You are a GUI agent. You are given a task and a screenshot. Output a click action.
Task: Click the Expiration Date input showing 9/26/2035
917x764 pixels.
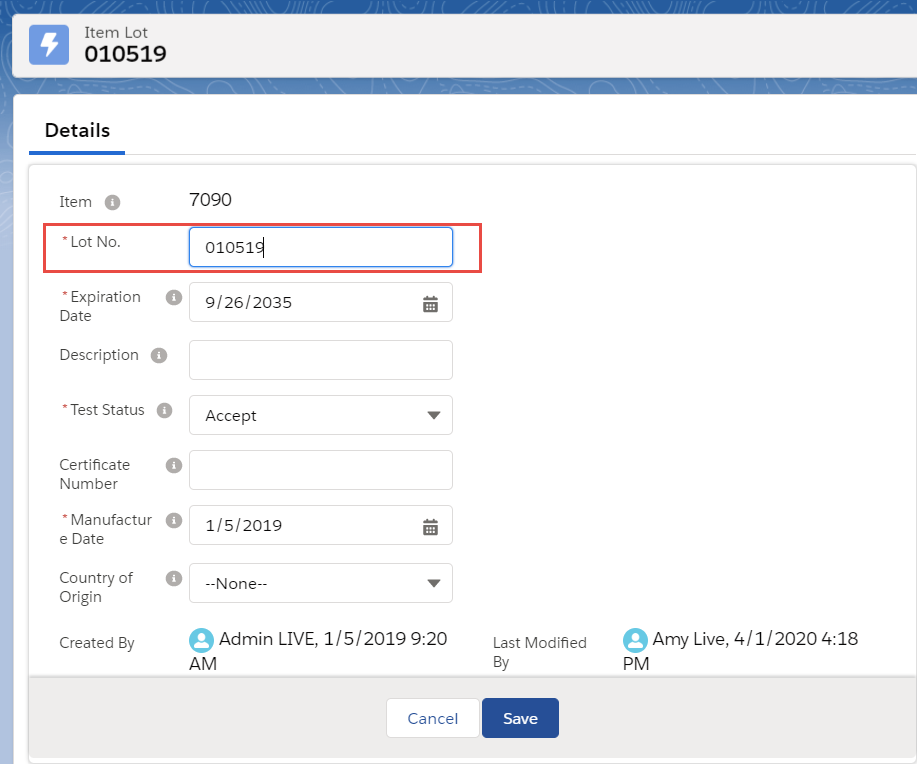[320, 302]
